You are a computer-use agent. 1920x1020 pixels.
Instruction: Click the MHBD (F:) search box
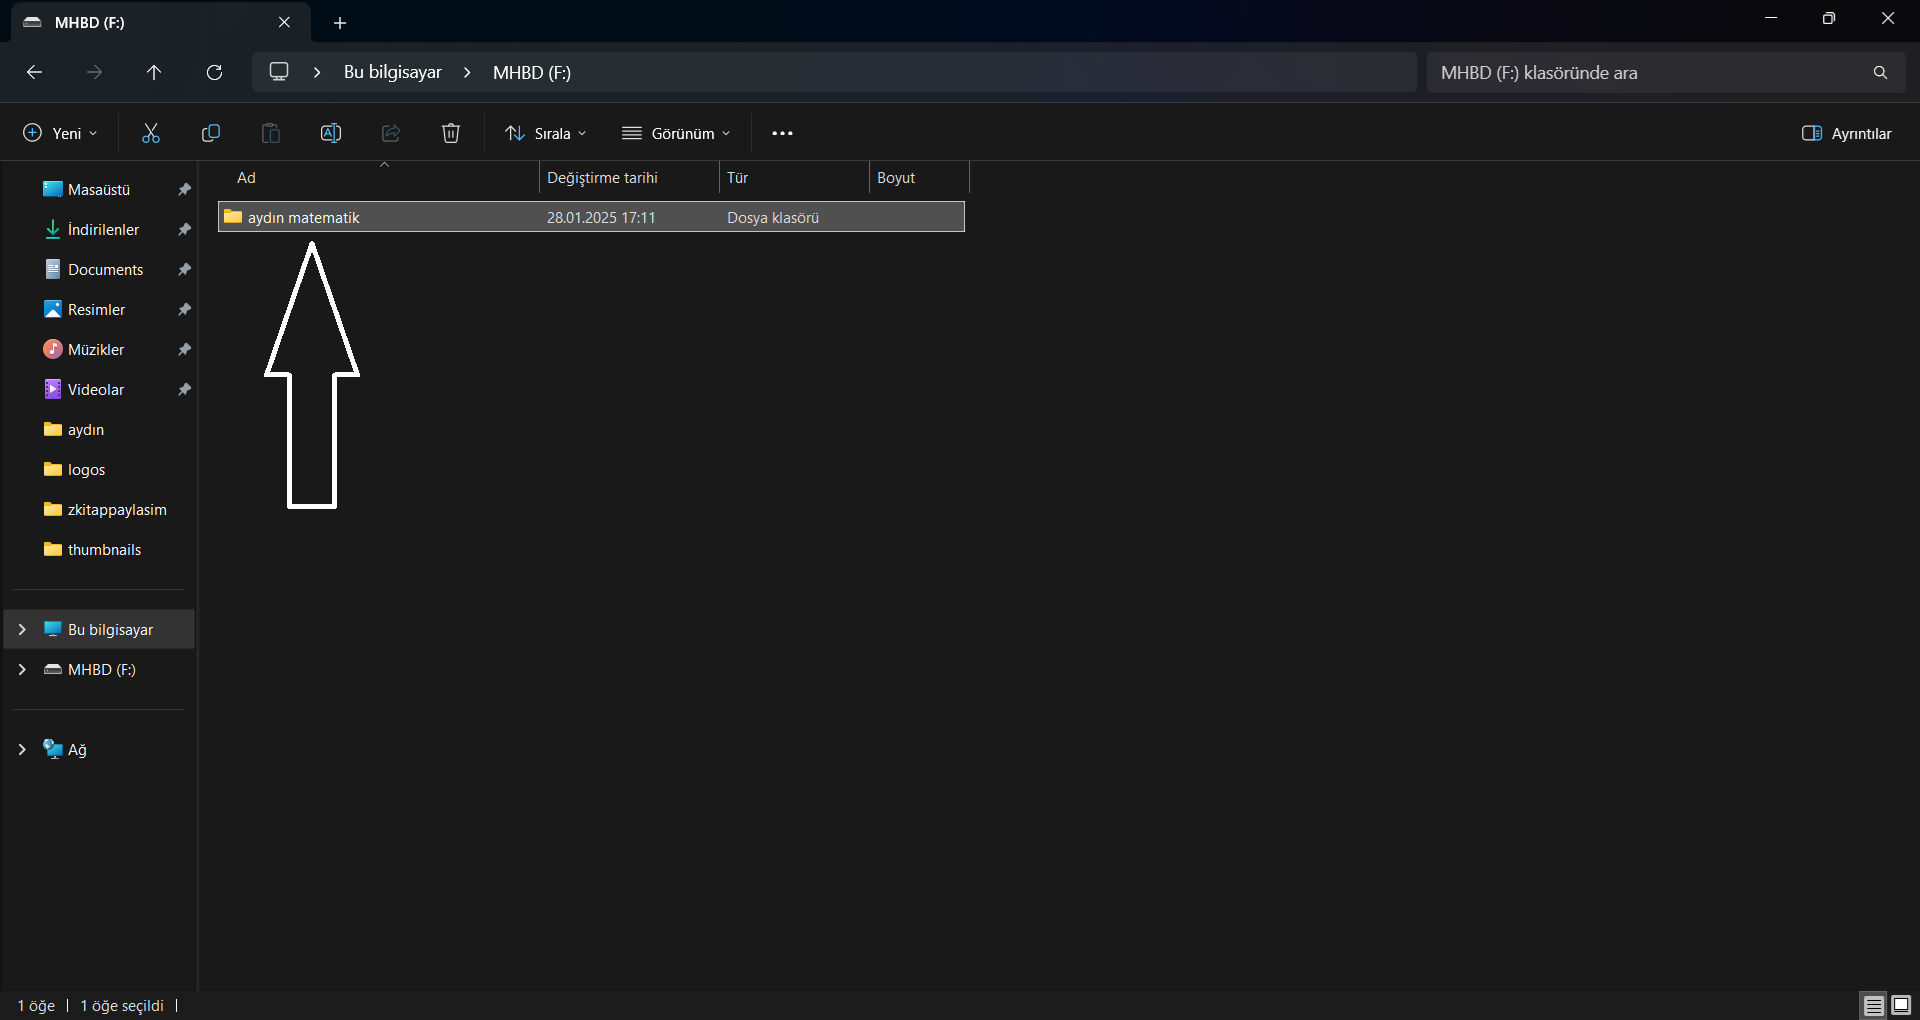[x=1650, y=72]
